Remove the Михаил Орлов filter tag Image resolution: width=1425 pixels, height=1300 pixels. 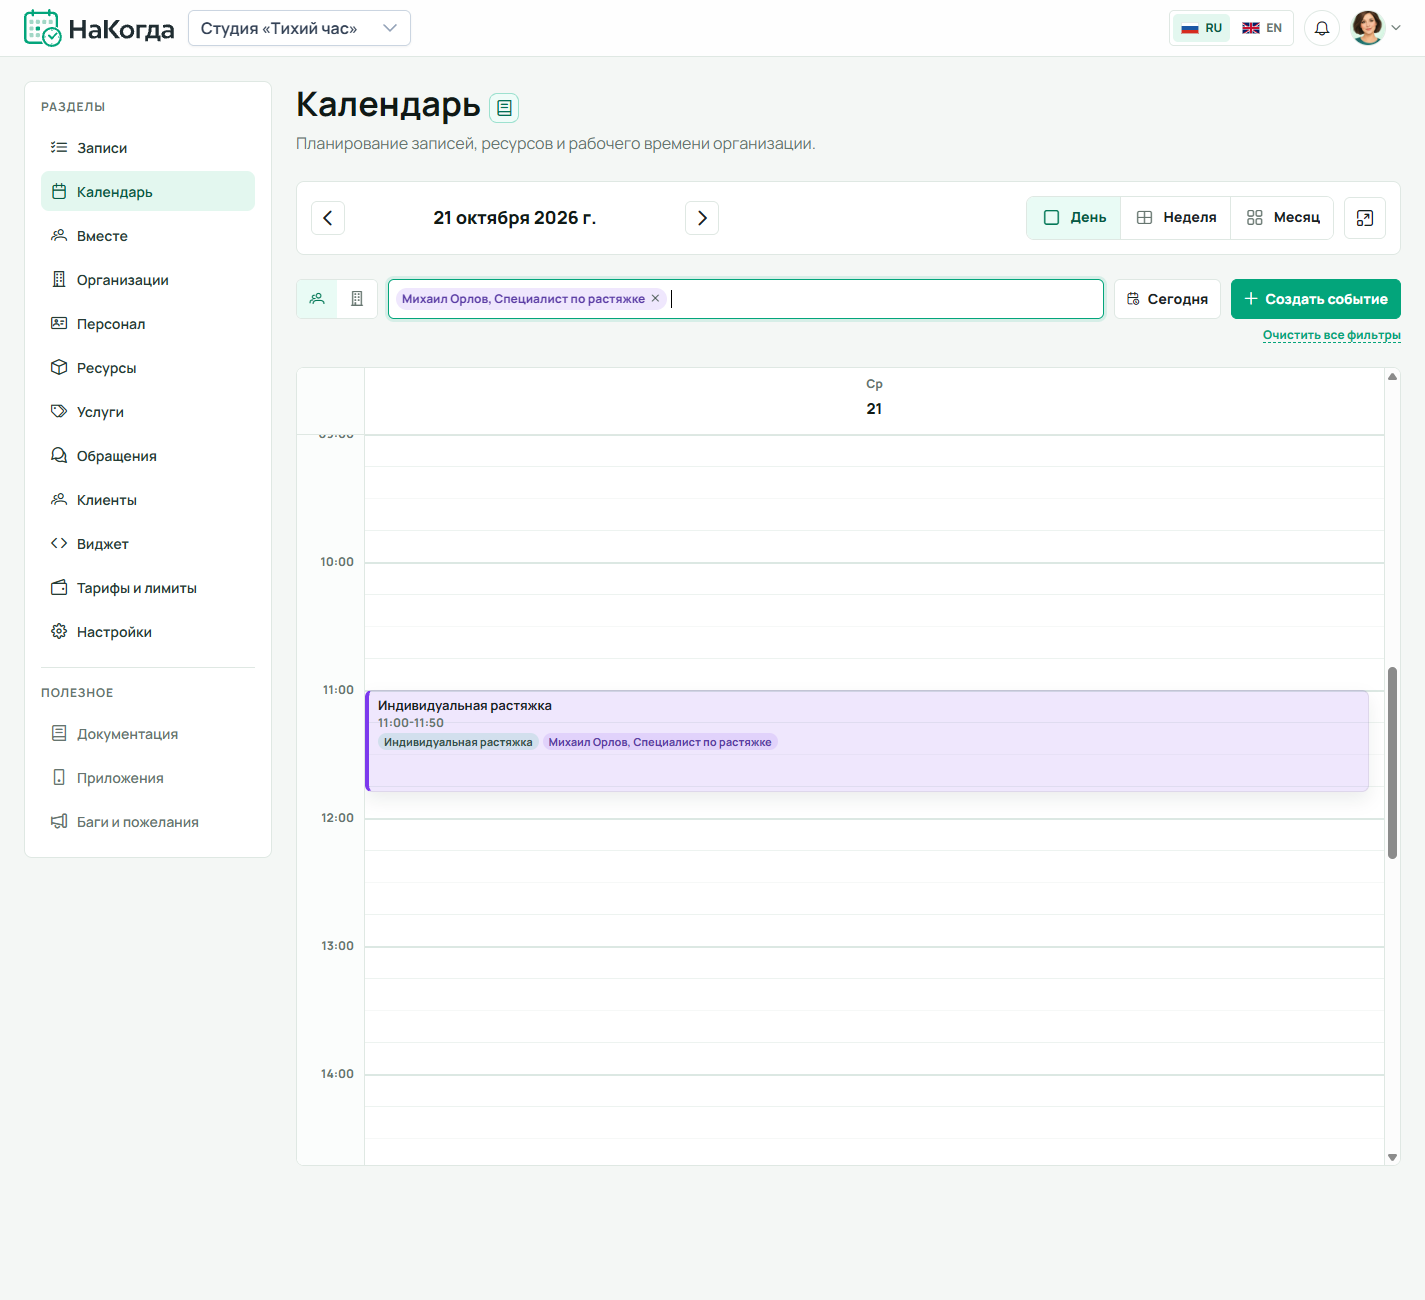point(656,298)
